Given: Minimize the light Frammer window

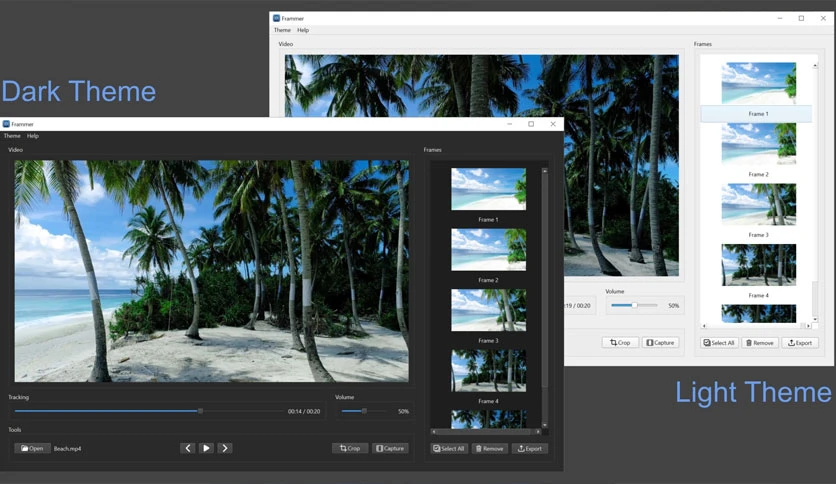Looking at the screenshot, I should (779, 18).
